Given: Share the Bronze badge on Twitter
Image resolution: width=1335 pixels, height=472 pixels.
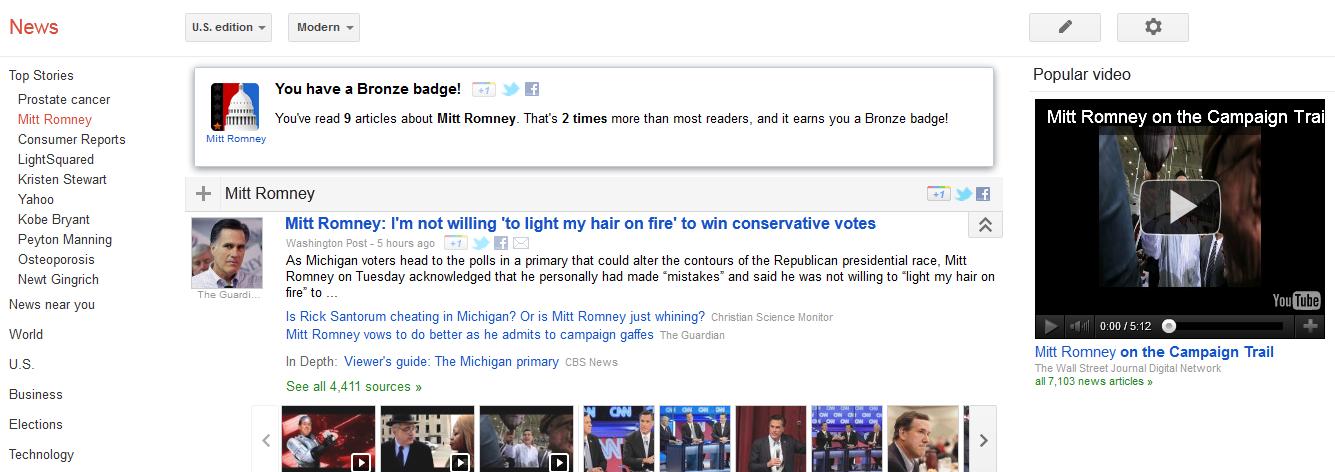Looking at the screenshot, I should [510, 89].
